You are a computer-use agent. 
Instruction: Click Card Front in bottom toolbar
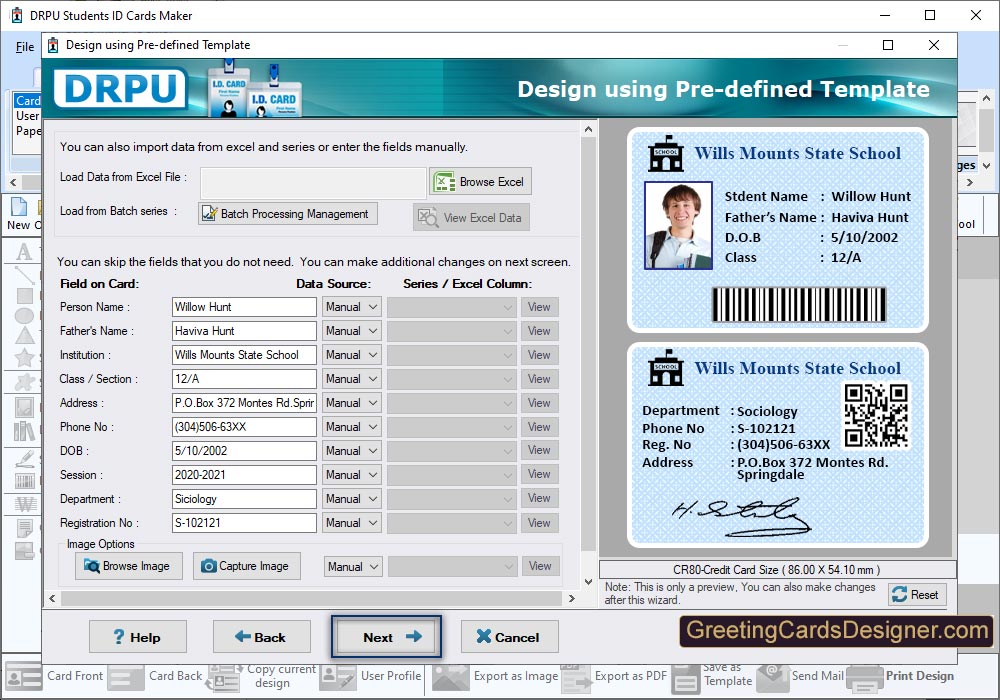(54, 676)
